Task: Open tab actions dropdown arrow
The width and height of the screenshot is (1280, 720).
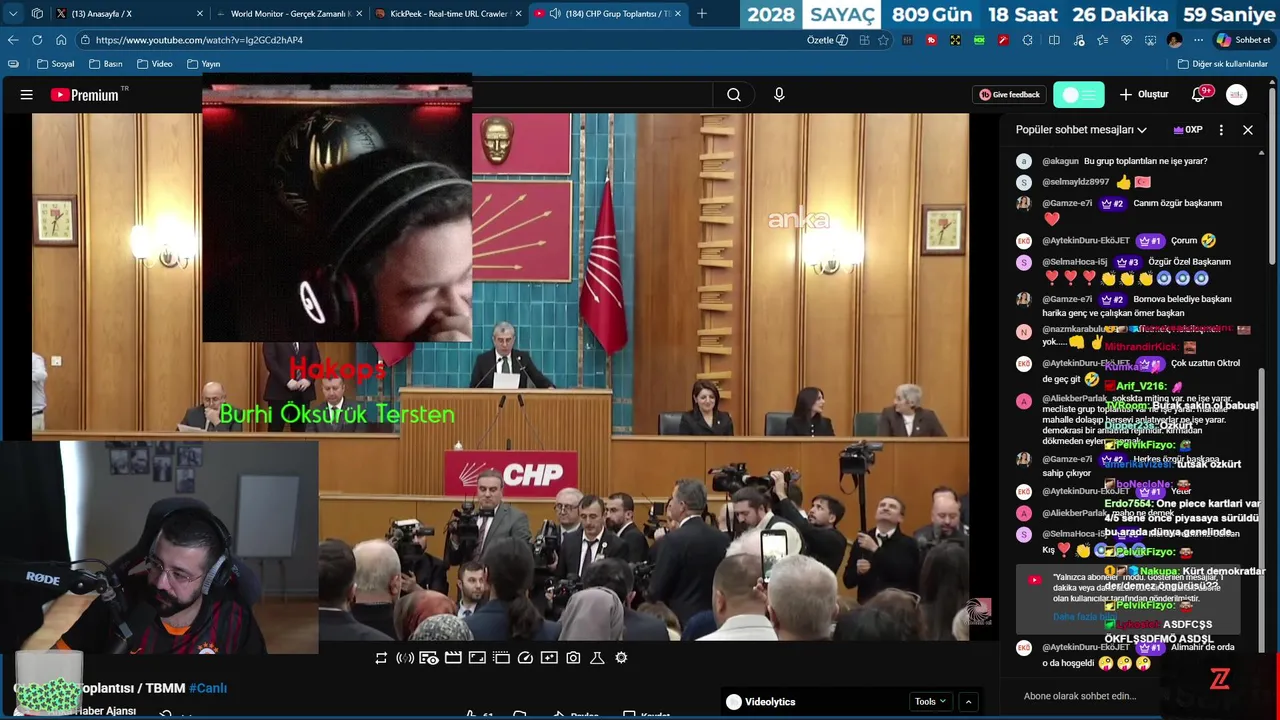Action: click(x=13, y=14)
